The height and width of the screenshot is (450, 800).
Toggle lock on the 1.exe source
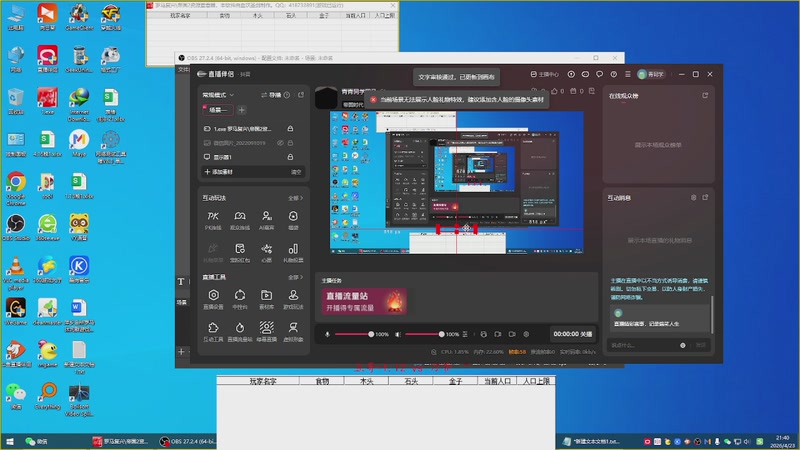(290, 129)
